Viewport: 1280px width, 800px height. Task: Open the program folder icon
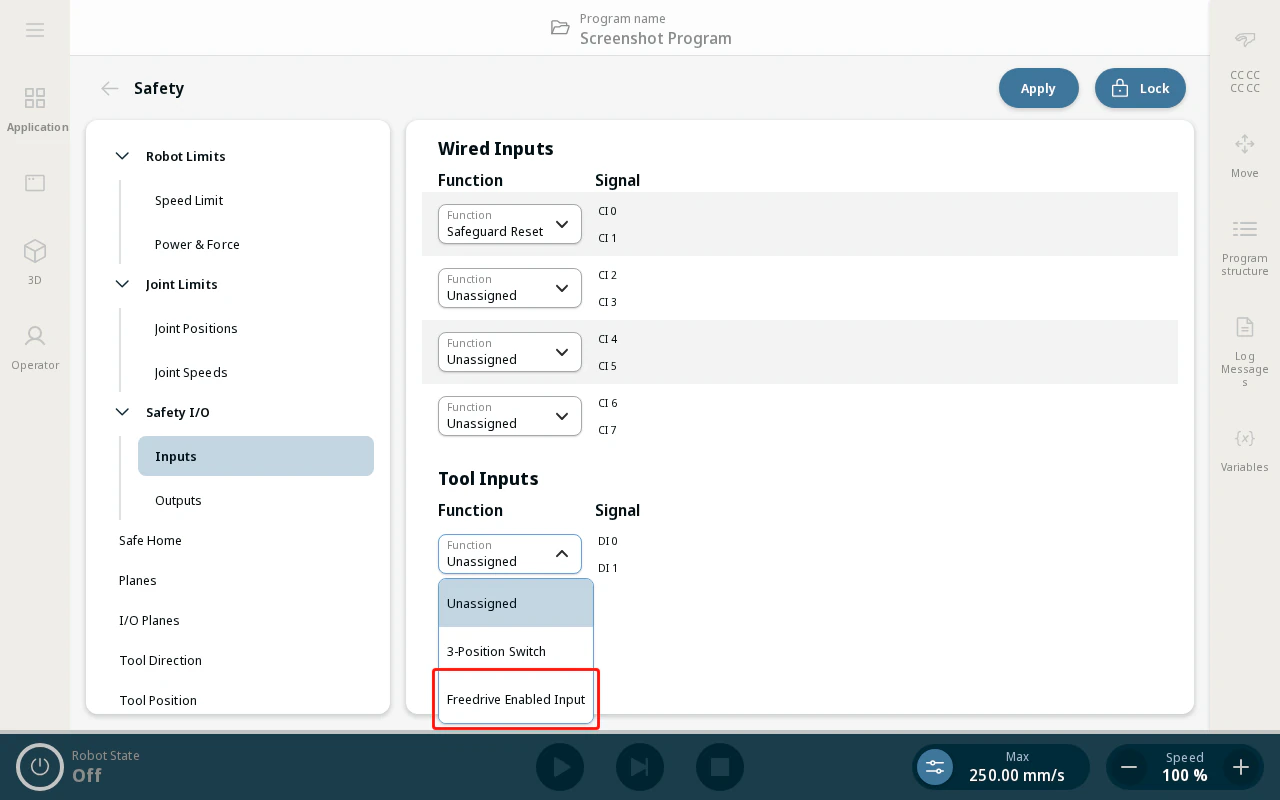561,27
